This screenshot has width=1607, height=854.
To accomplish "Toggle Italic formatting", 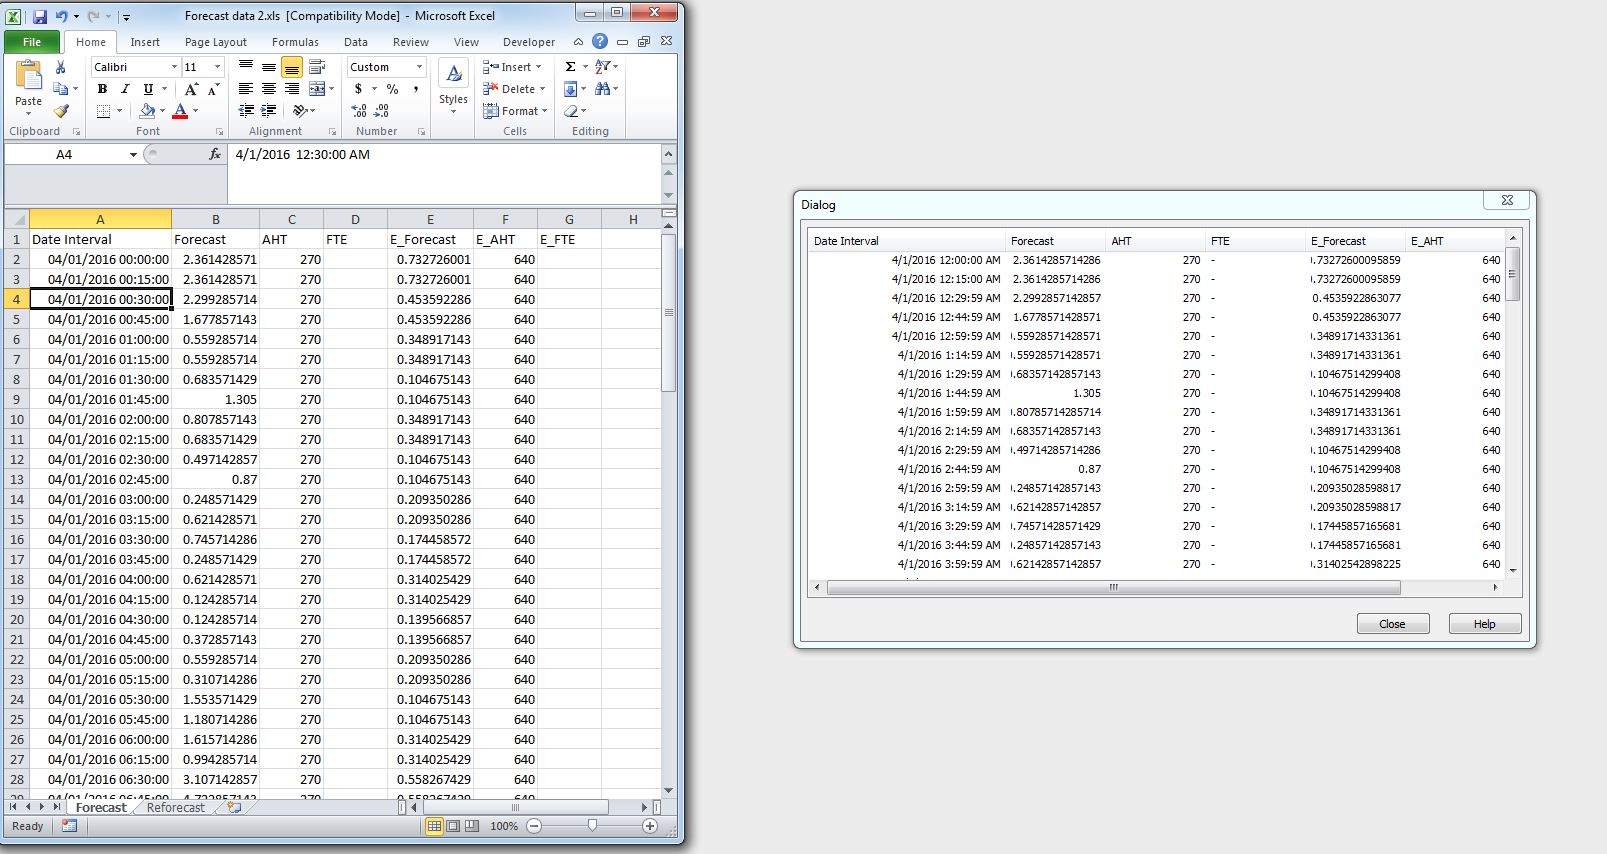I will (125, 89).
